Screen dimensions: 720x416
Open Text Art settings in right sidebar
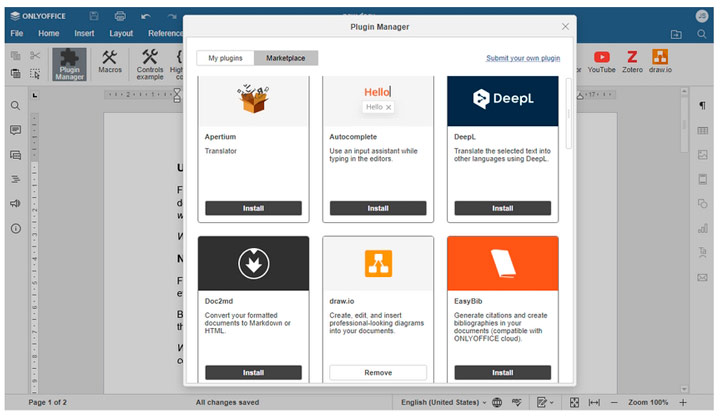pos(702,253)
